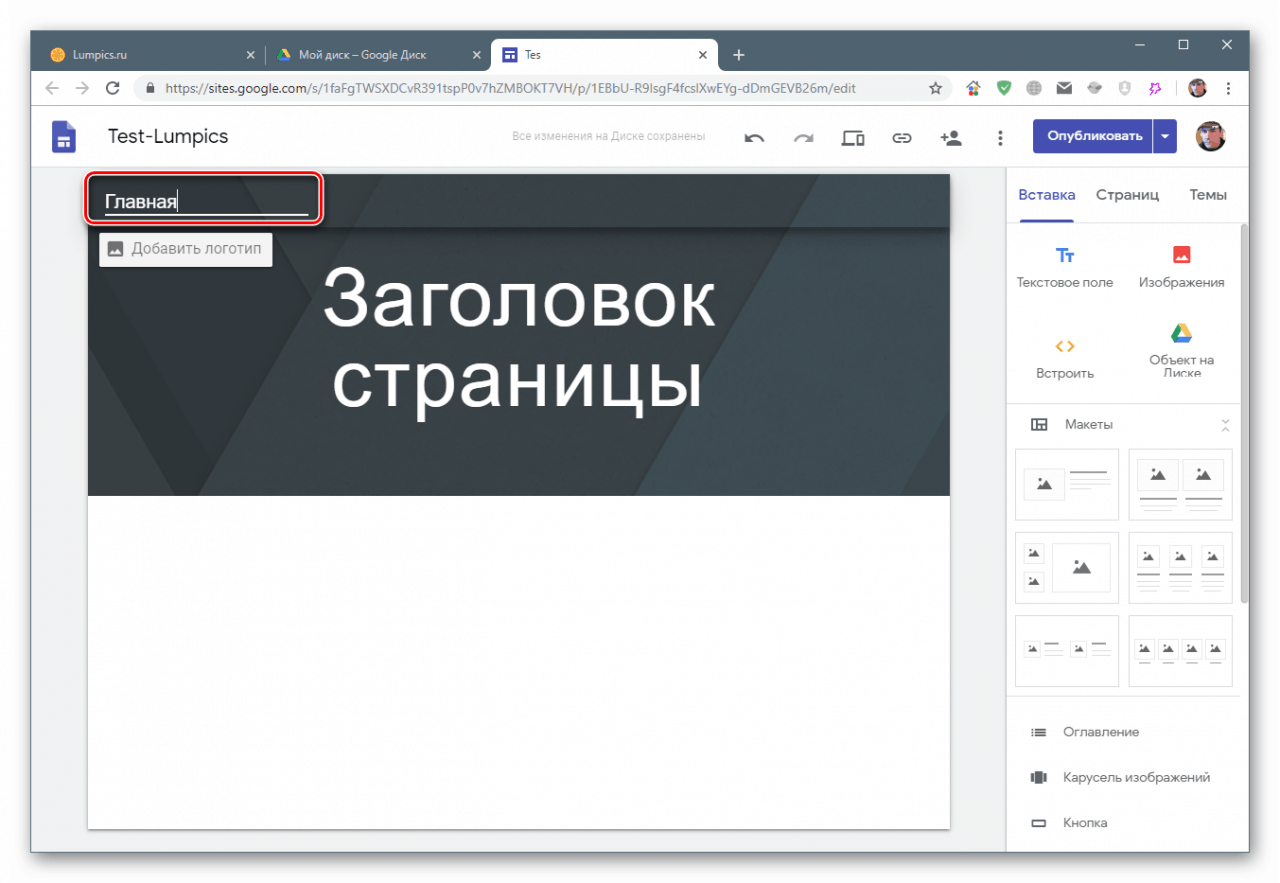Click the green shield extension icon
1280x883 pixels.
click(1003, 88)
